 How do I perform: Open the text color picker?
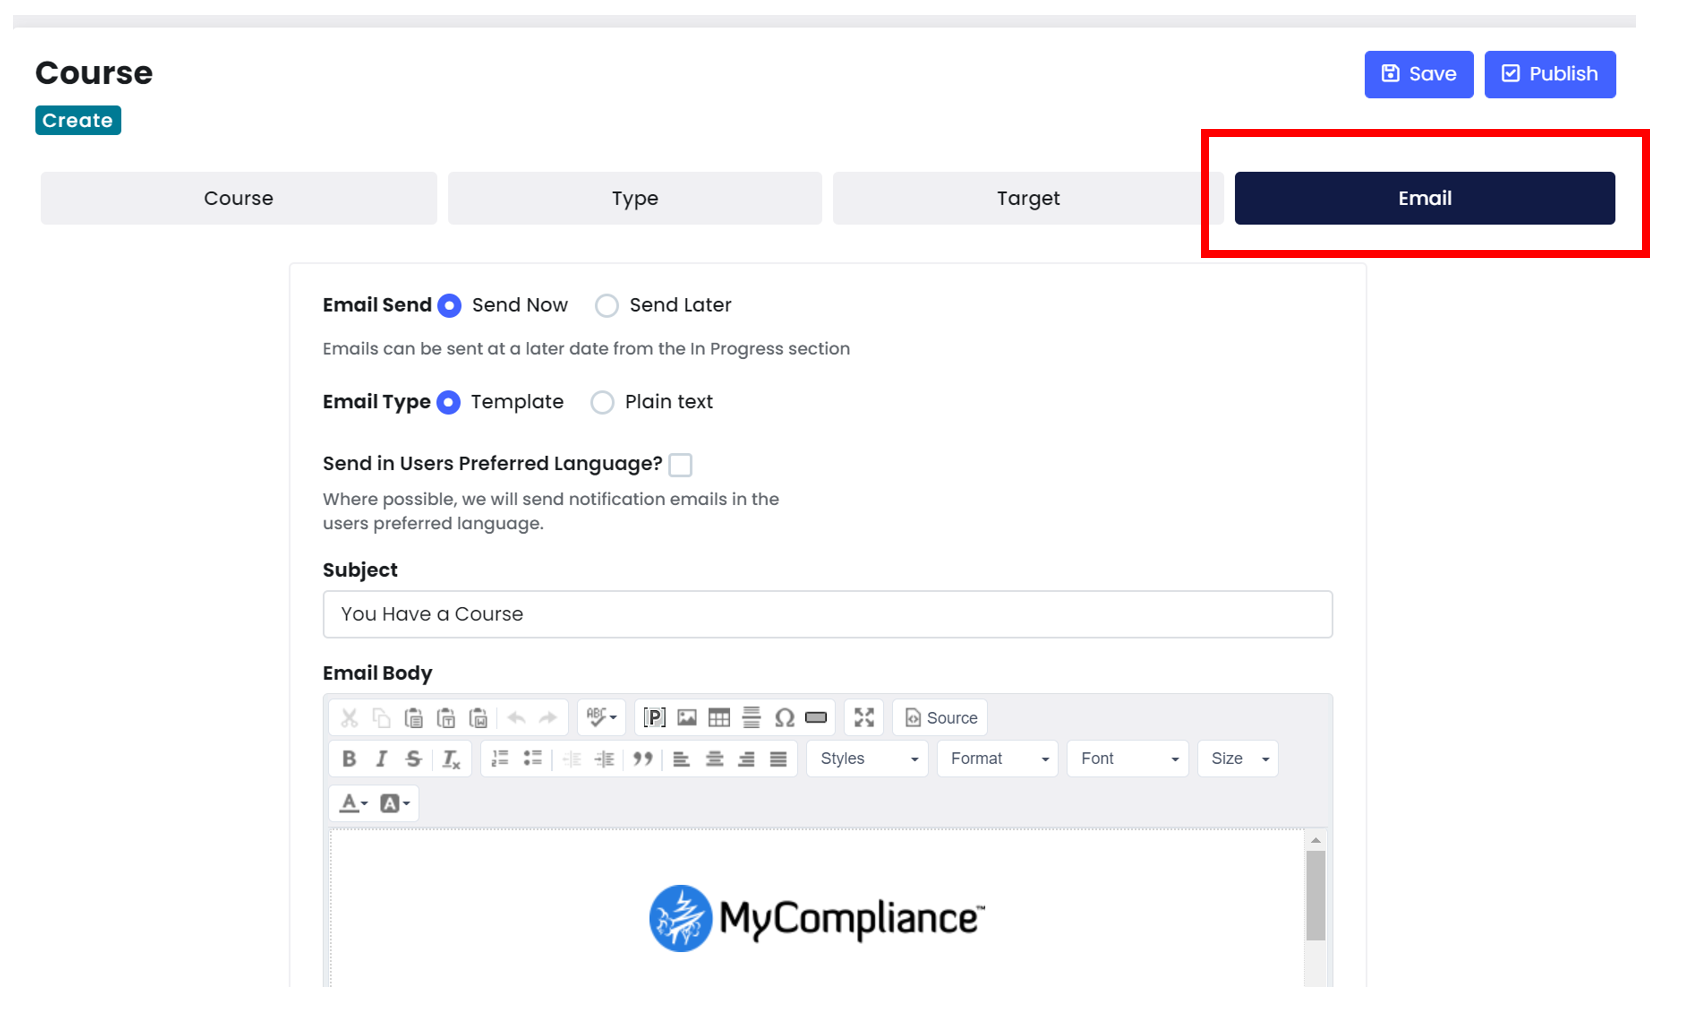click(354, 803)
